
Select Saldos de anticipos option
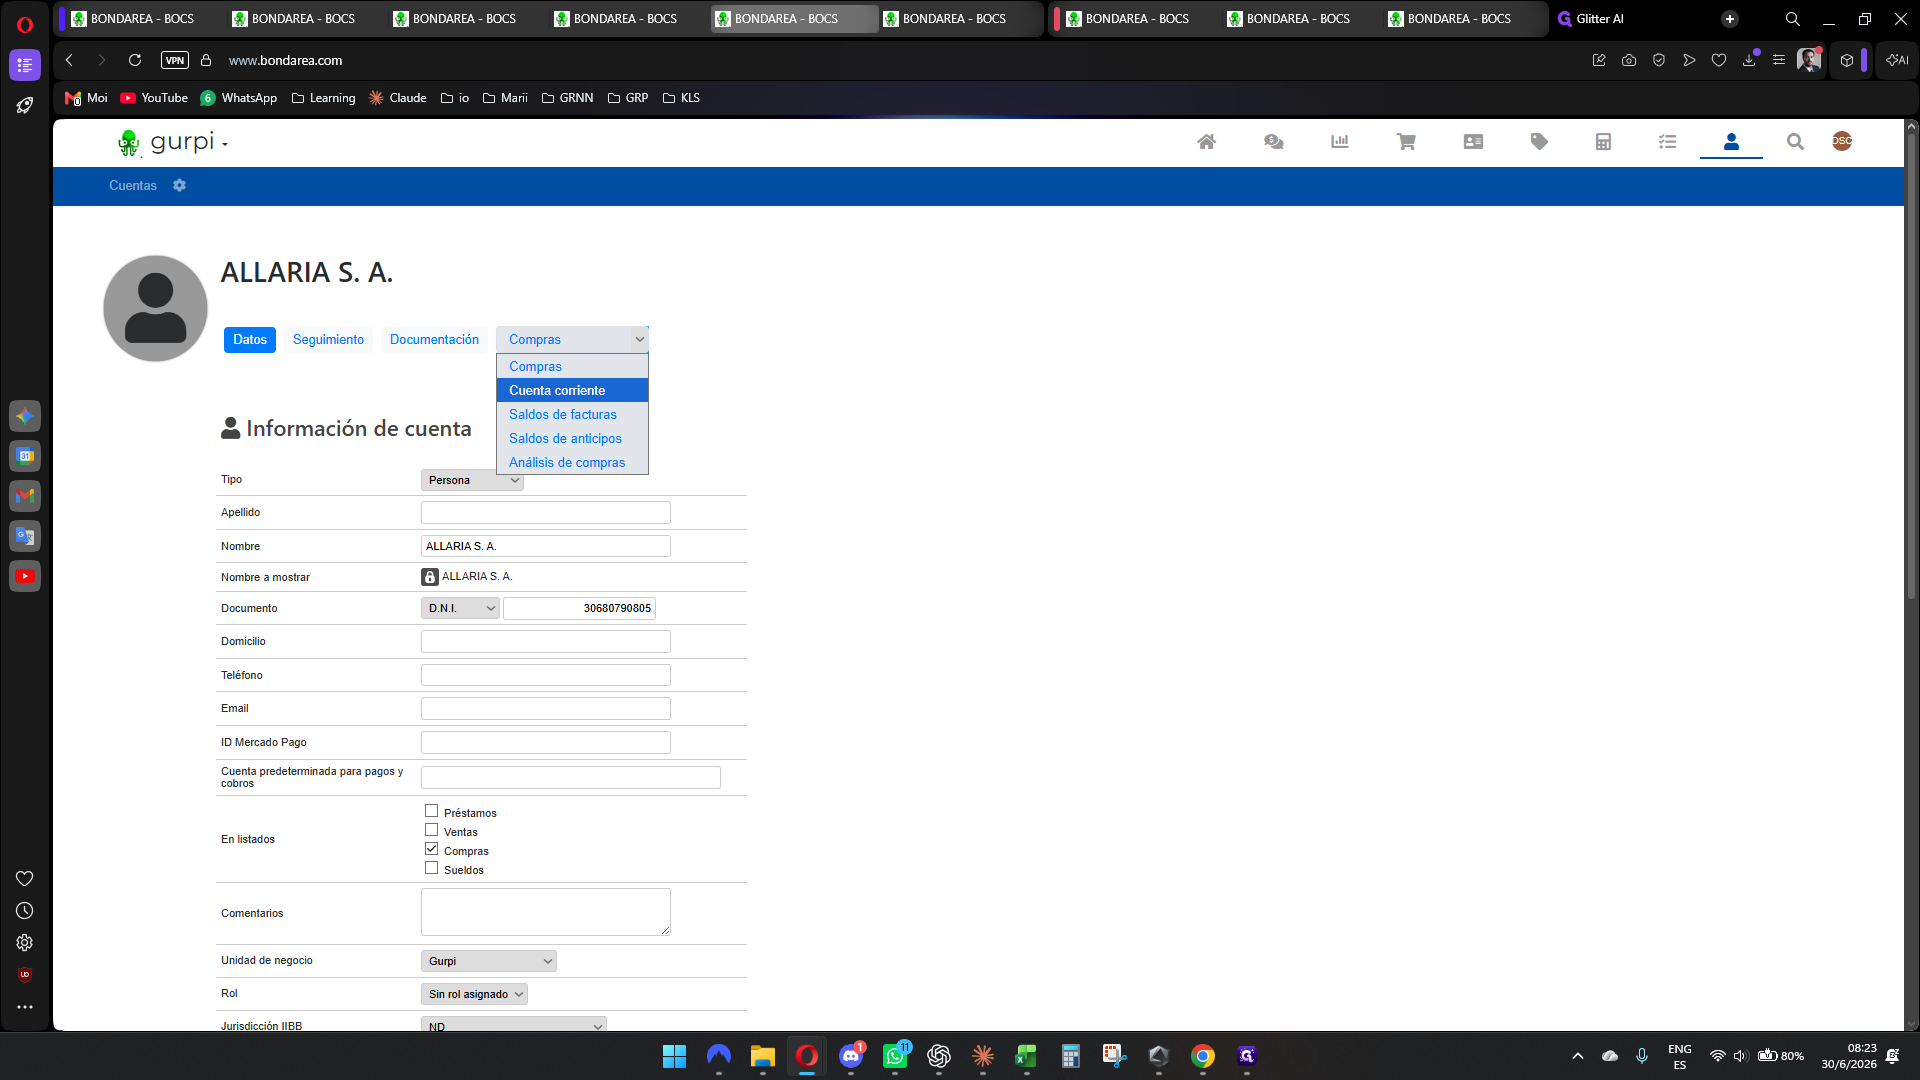point(572,439)
